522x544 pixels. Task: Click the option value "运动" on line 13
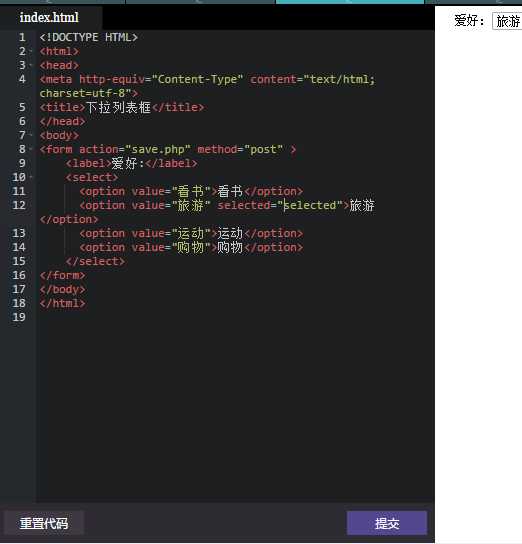pos(191,233)
